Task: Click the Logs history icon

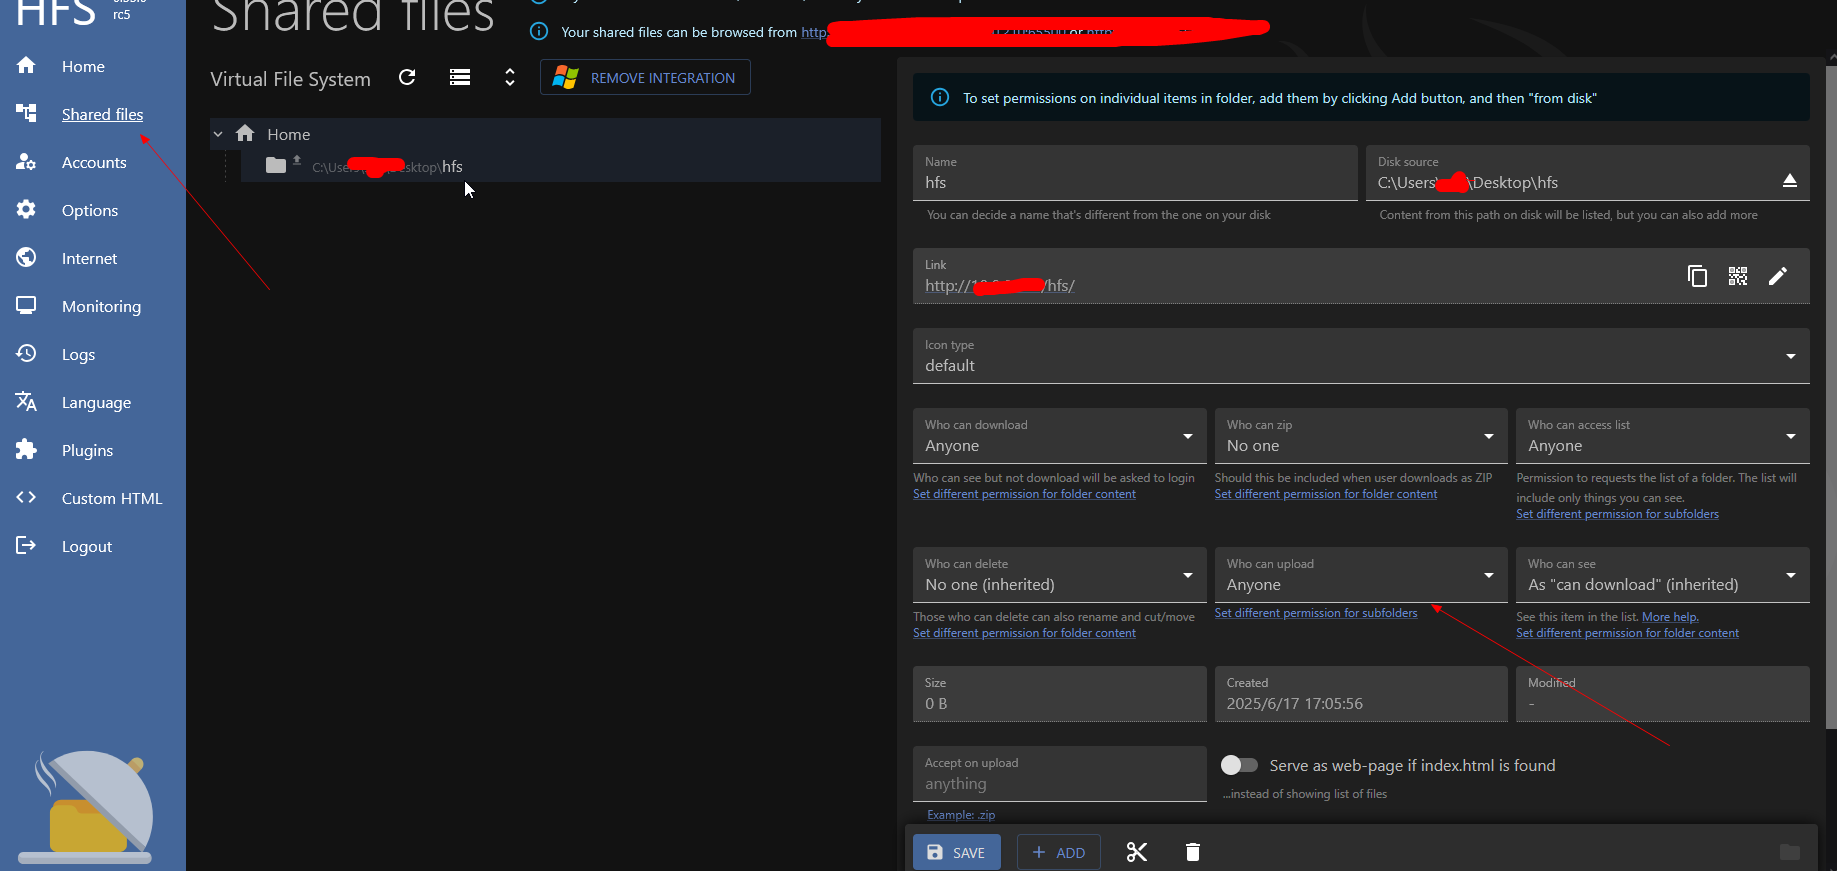Action: [x=26, y=353]
